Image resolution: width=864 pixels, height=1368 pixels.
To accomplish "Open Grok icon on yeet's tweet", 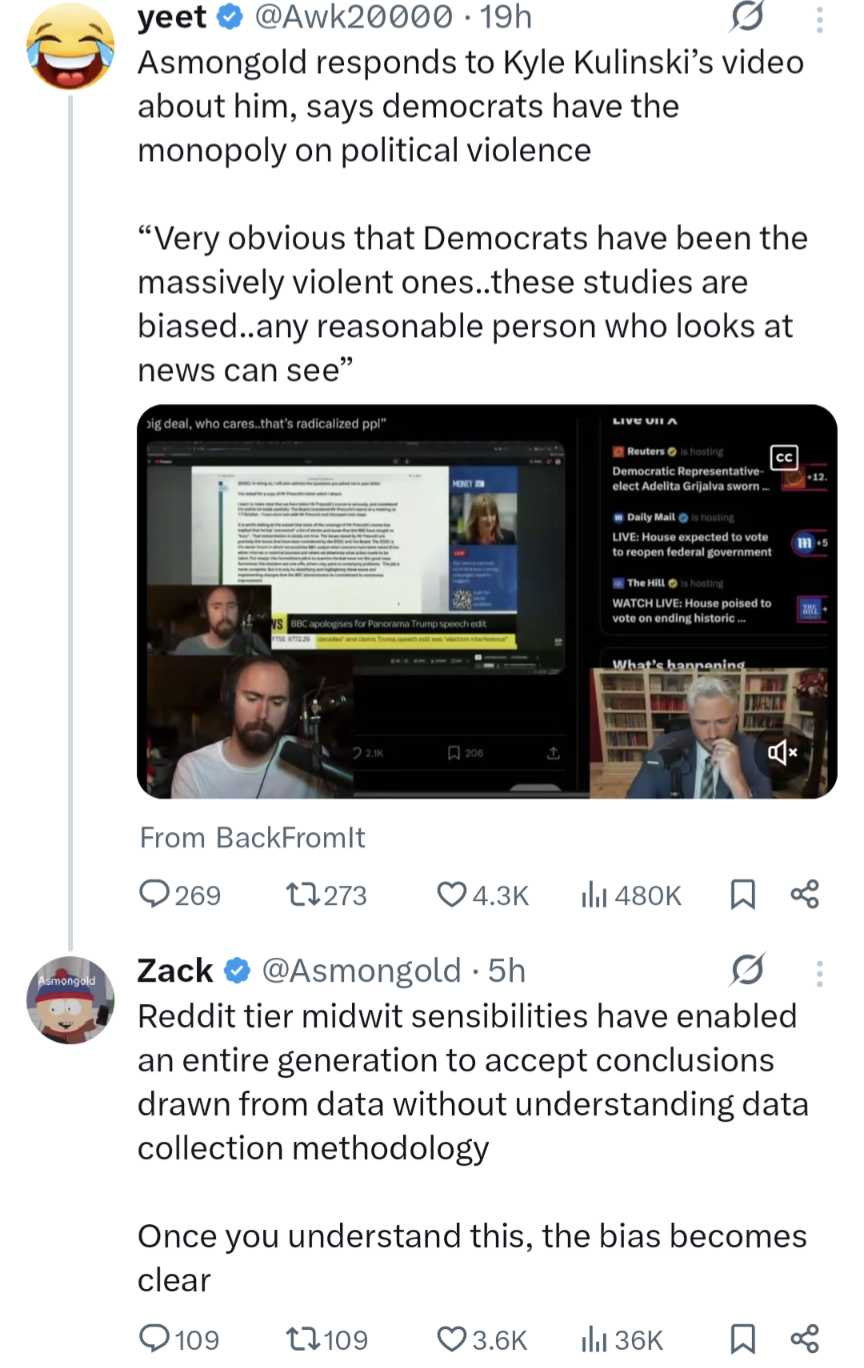I will click(x=749, y=18).
